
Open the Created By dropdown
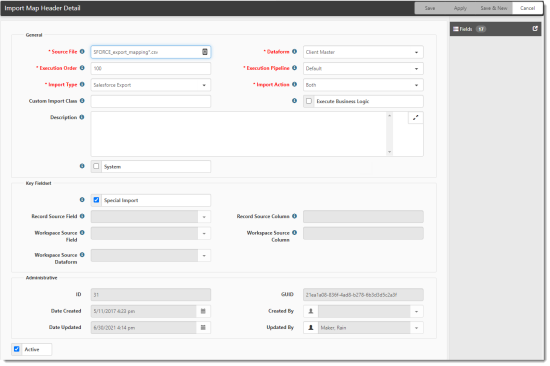coord(416,312)
